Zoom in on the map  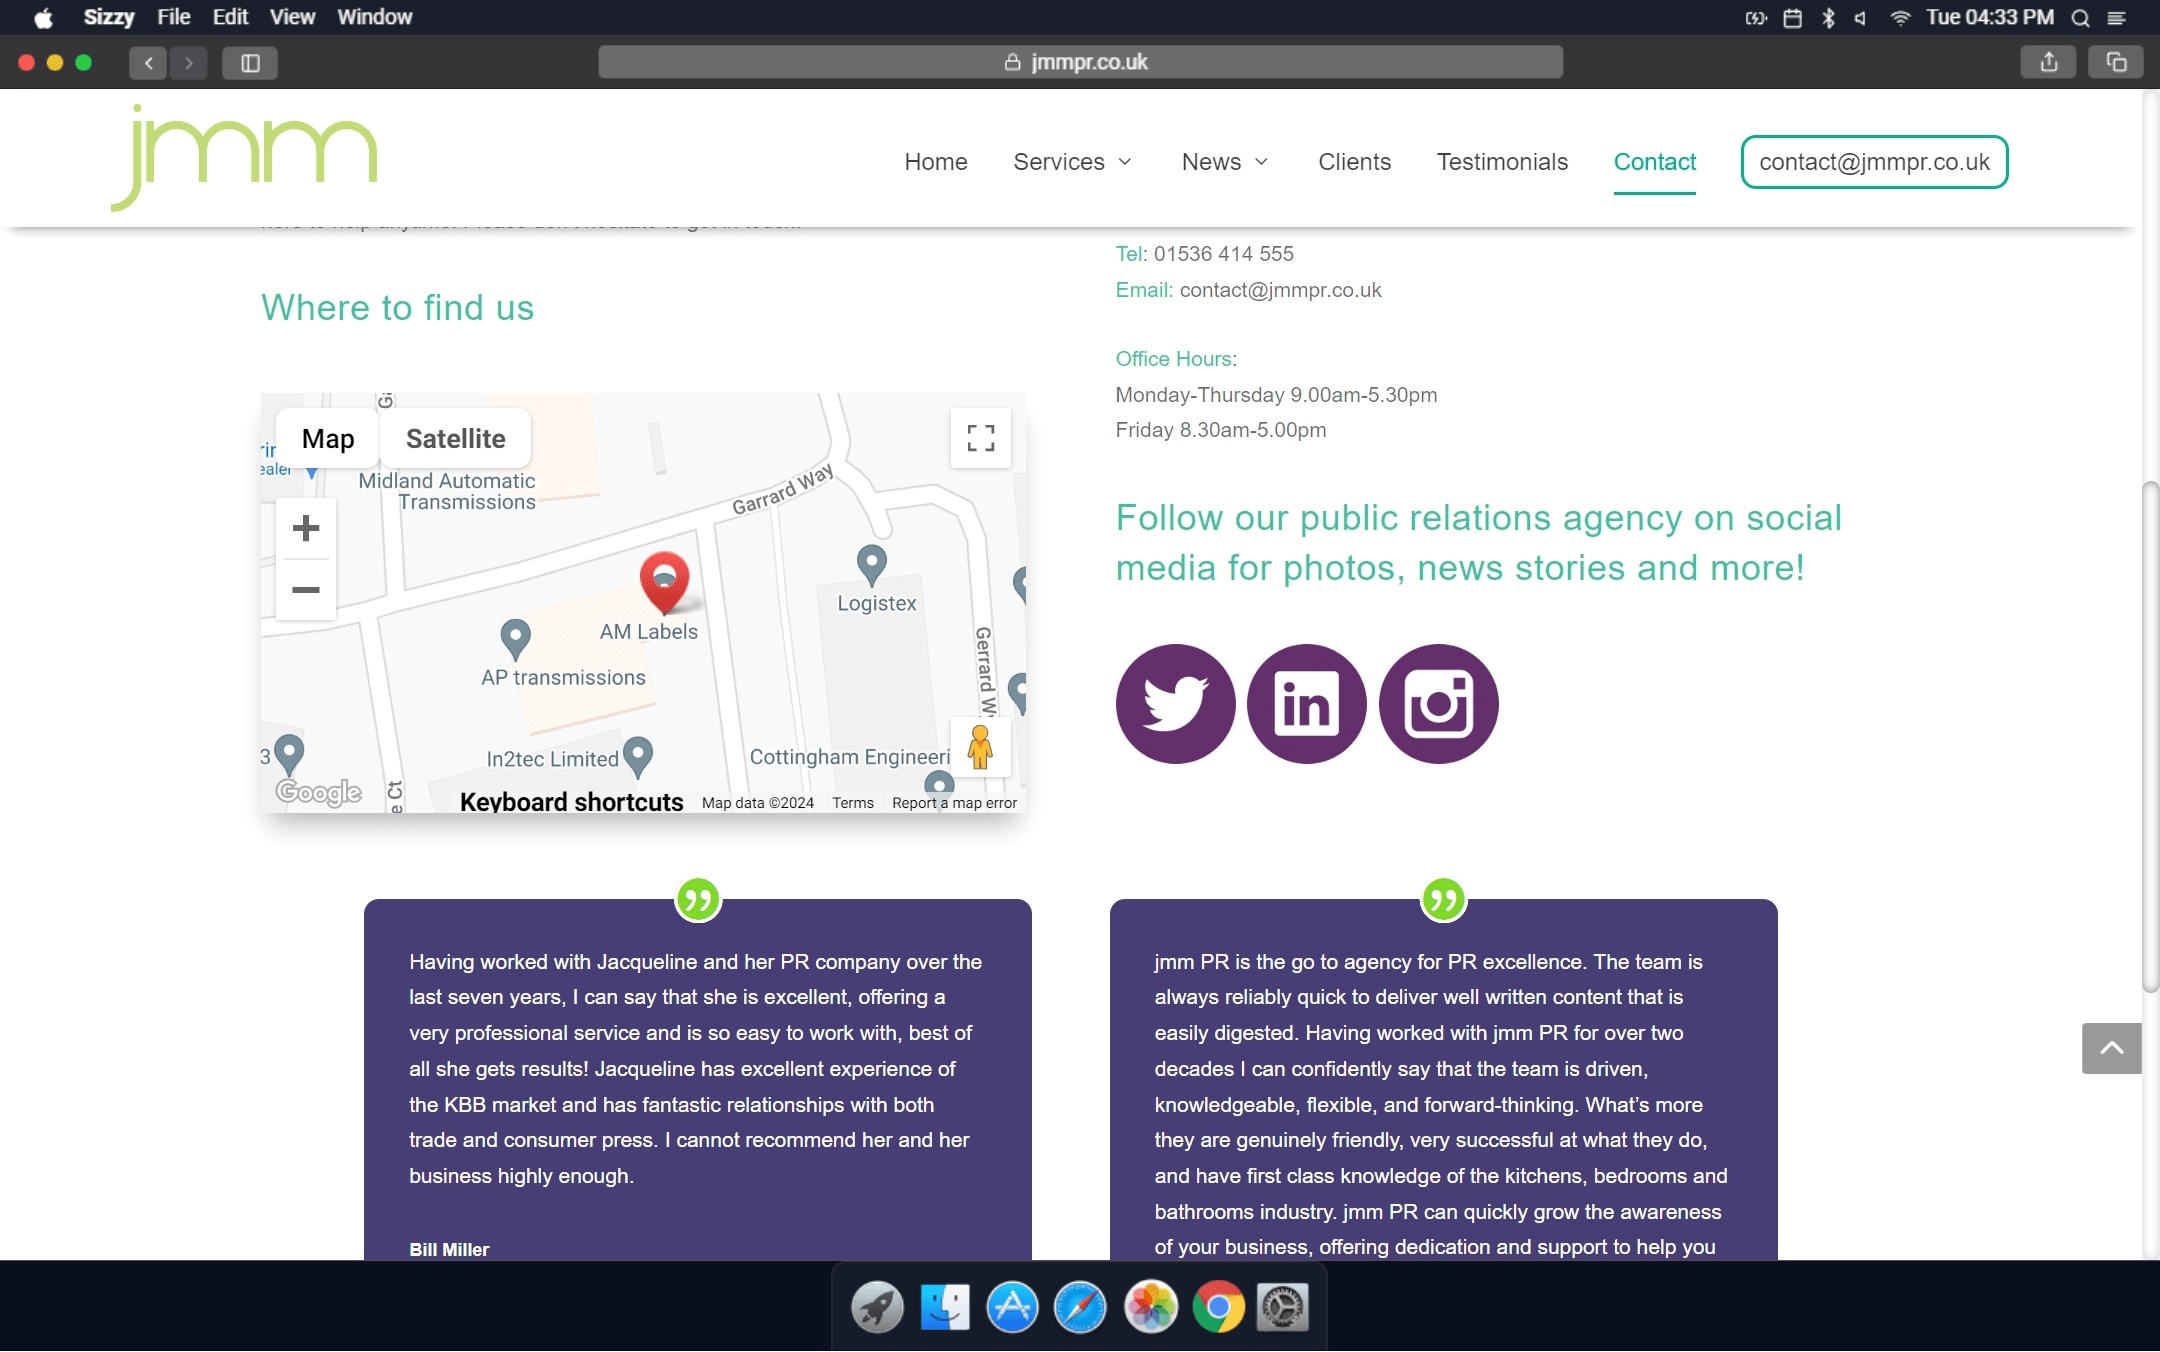(305, 528)
